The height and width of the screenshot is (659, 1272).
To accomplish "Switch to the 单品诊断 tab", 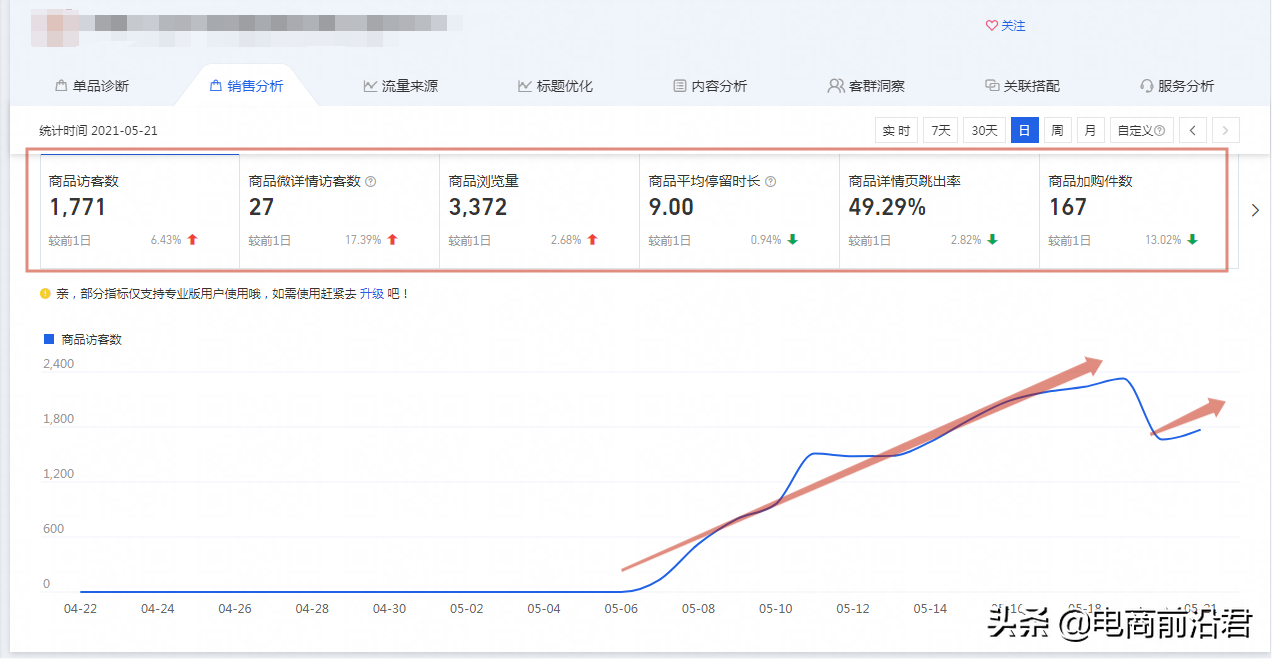I will pos(95,86).
